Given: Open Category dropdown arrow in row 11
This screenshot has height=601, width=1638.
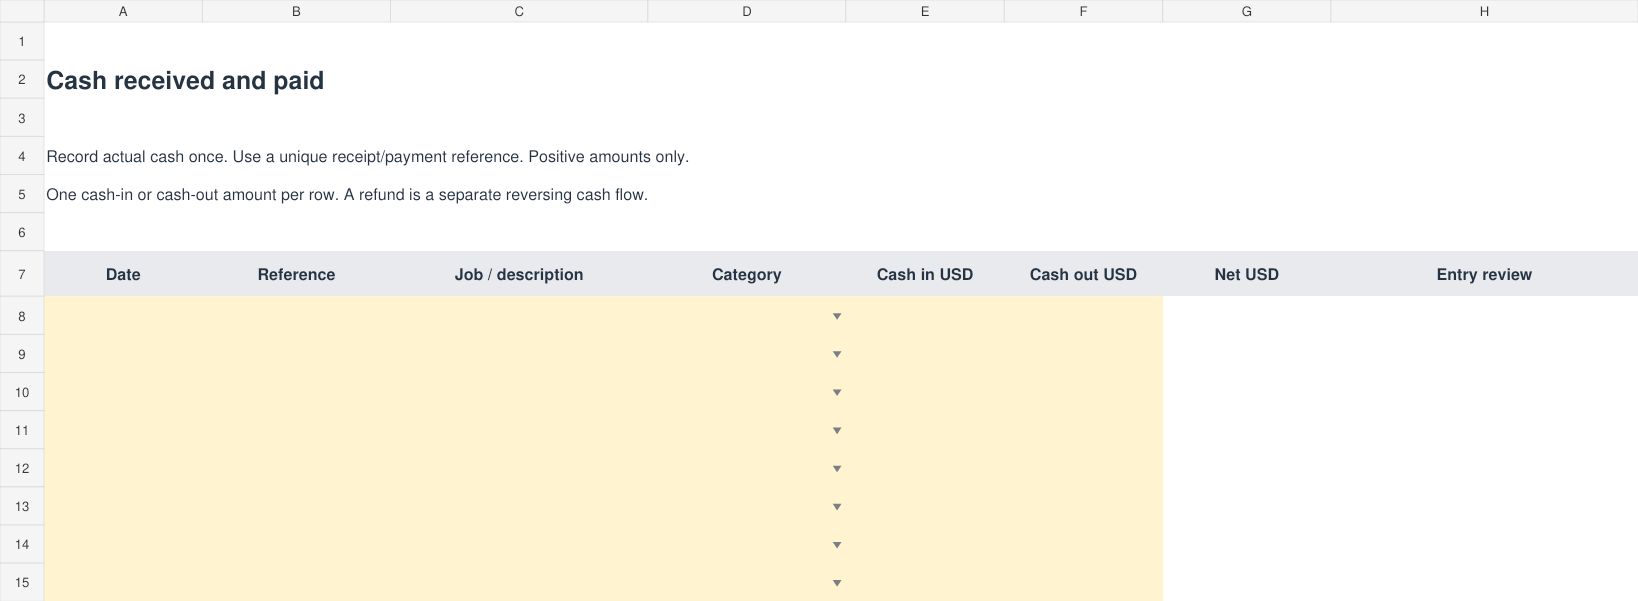Looking at the screenshot, I should pyautogui.click(x=837, y=430).
